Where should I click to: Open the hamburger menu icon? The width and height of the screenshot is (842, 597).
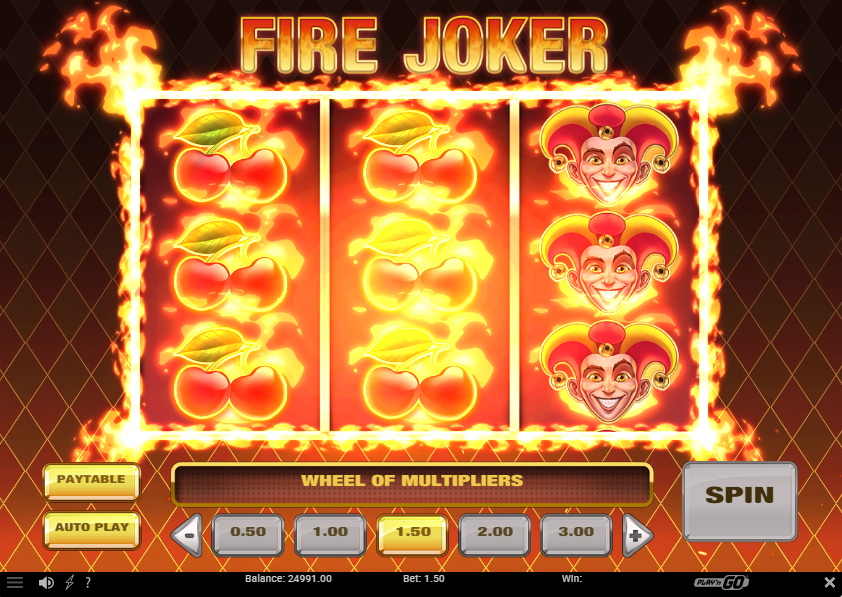click(x=14, y=582)
